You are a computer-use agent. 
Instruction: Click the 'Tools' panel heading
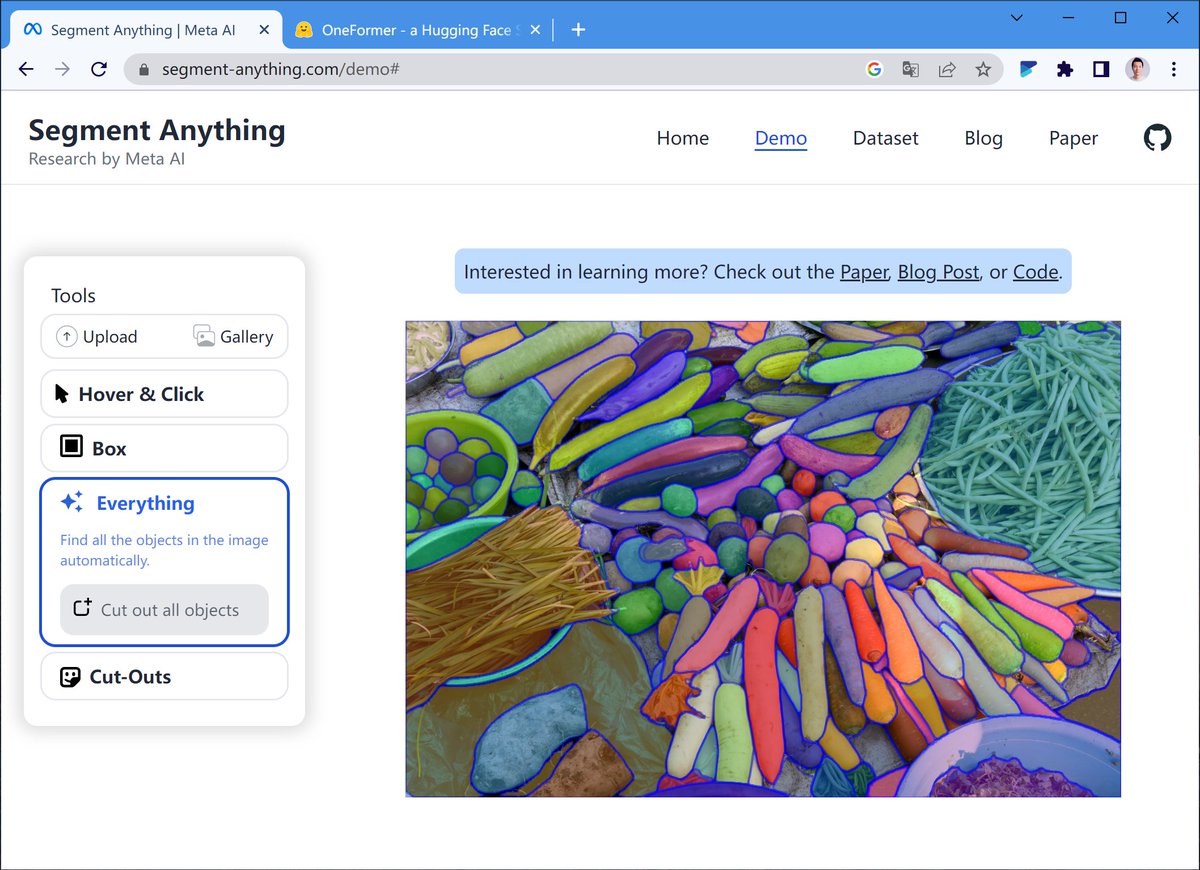pos(73,296)
